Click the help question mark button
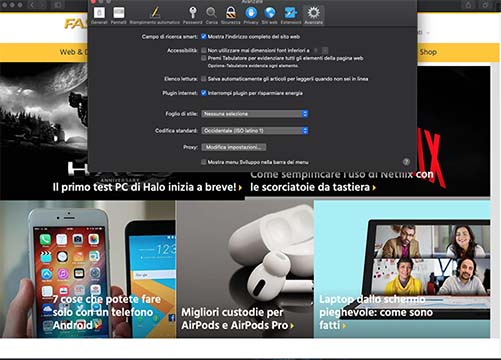 pos(406,162)
